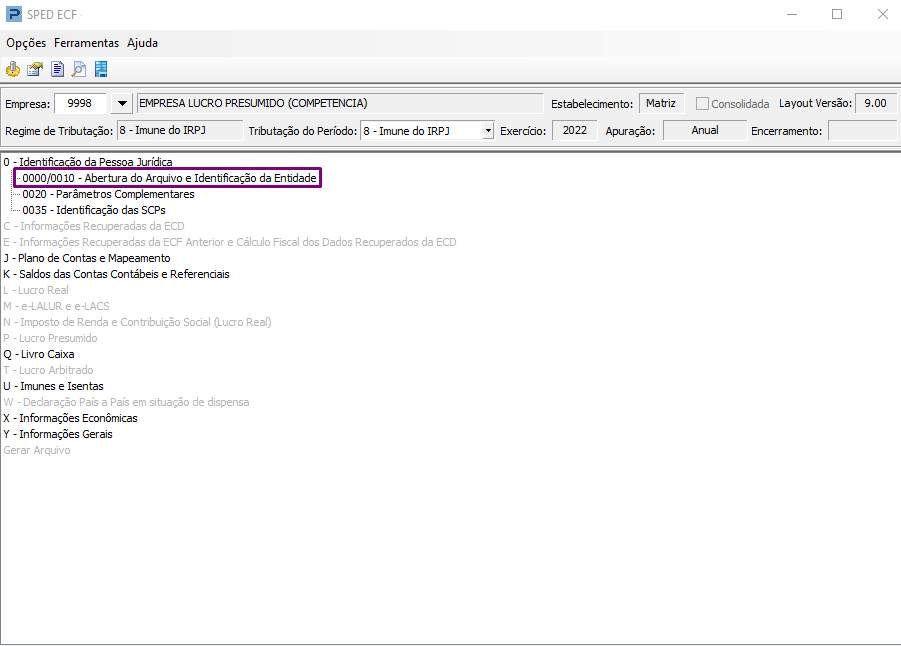The height and width of the screenshot is (646, 901).
Task: Click the company name field EMPRESA LUCRO PRESUMIDO
Action: click(340, 103)
